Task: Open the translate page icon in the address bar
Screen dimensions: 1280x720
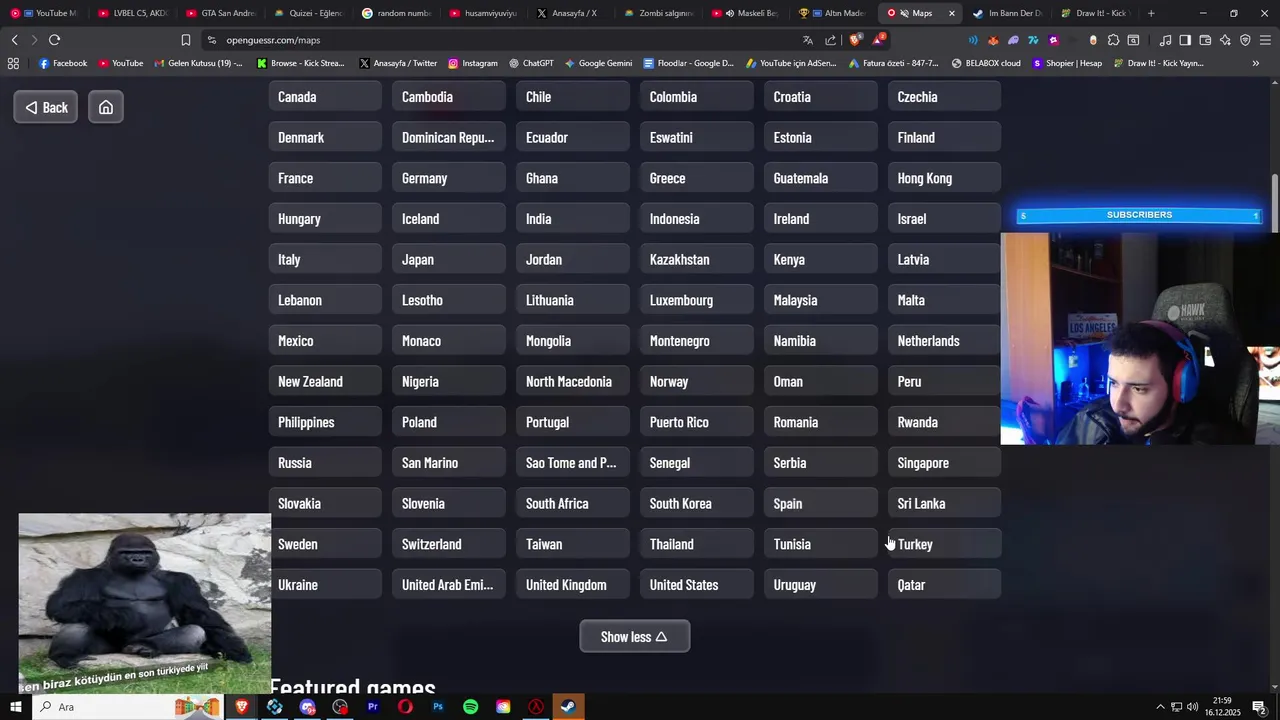Action: (808, 40)
